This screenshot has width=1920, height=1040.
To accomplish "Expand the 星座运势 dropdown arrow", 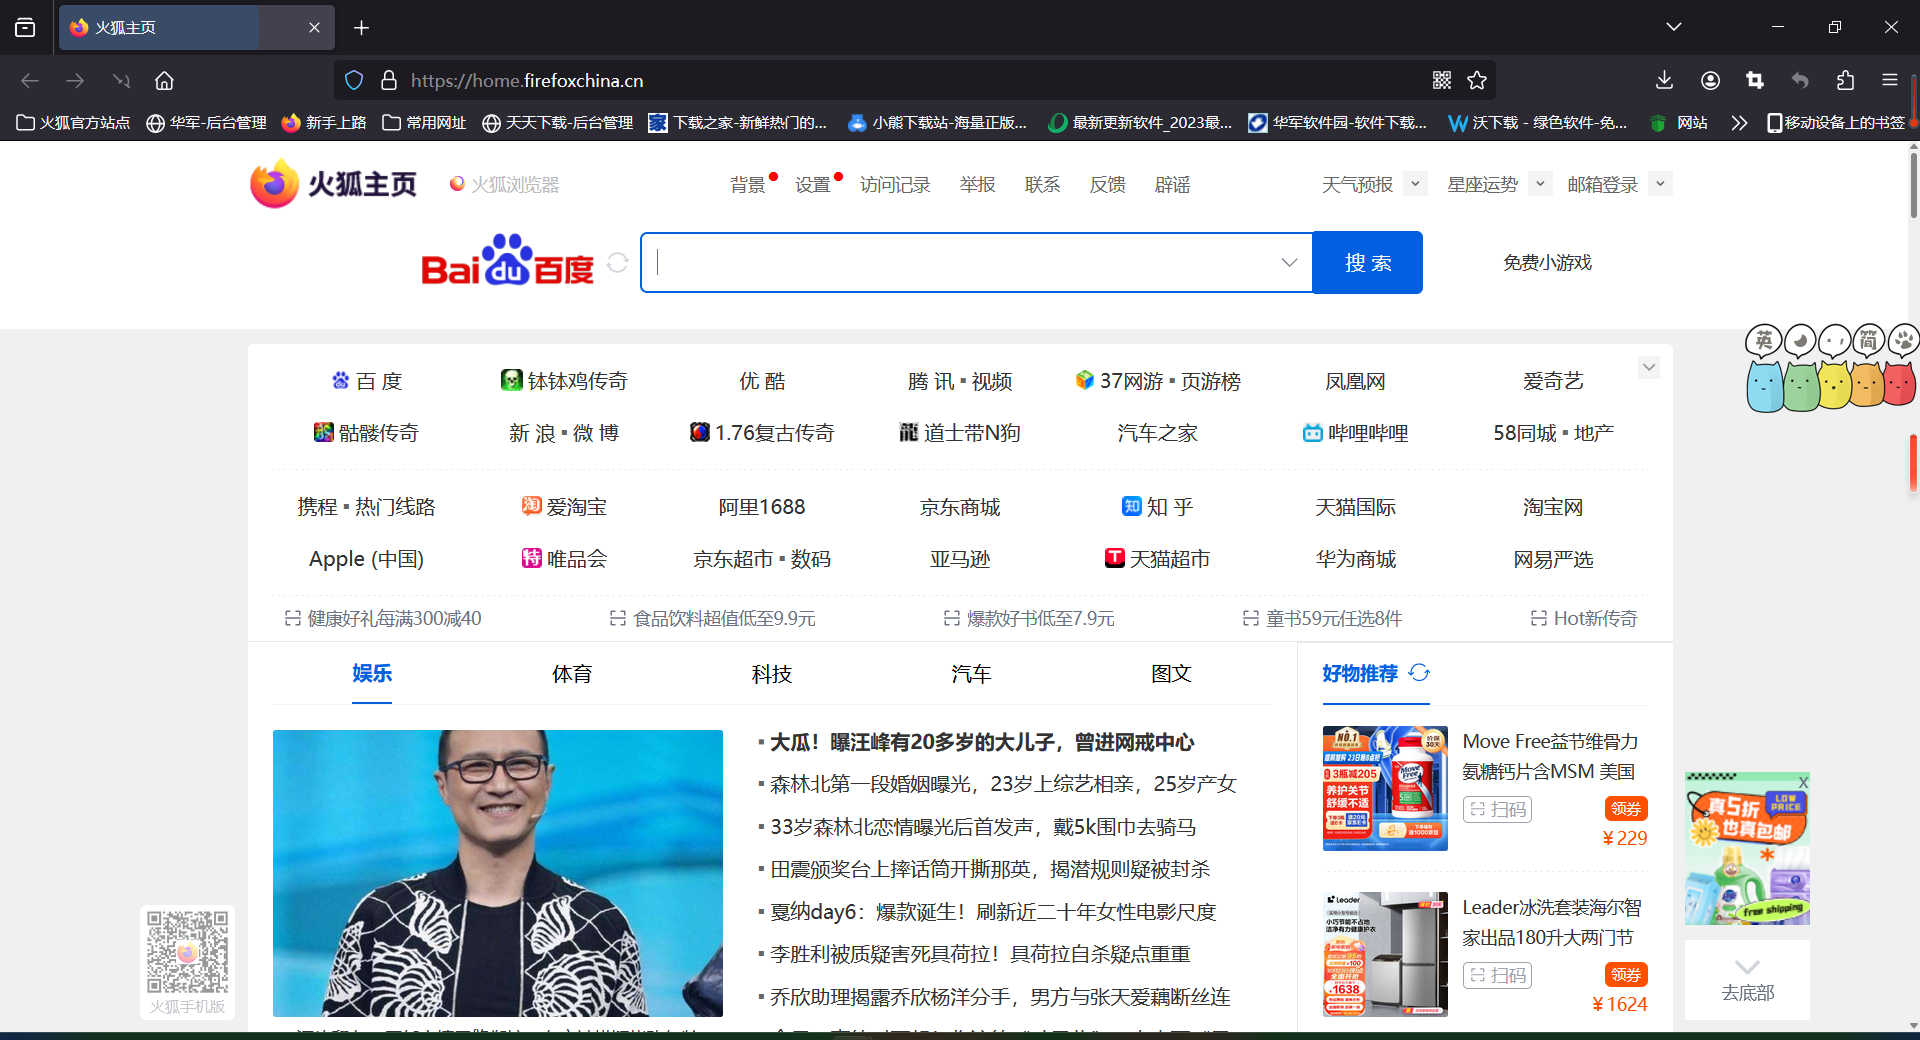I will coord(1541,184).
